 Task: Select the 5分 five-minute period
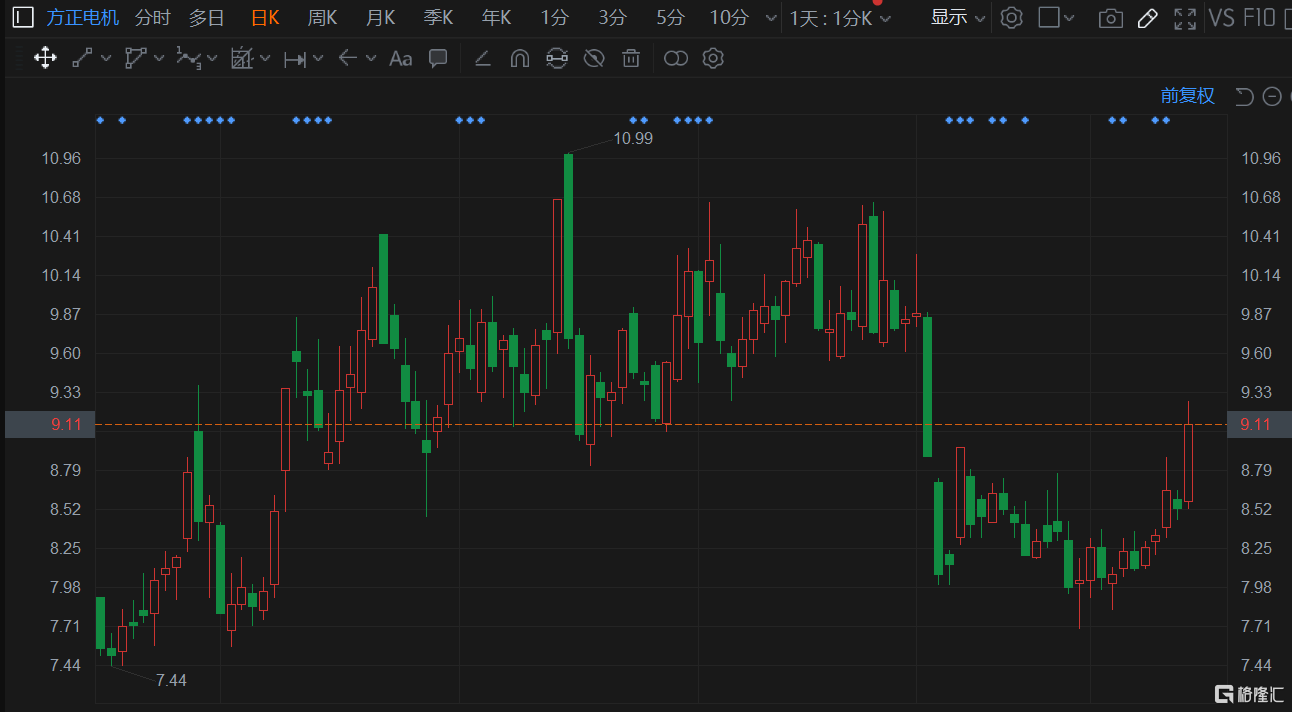[x=670, y=17]
